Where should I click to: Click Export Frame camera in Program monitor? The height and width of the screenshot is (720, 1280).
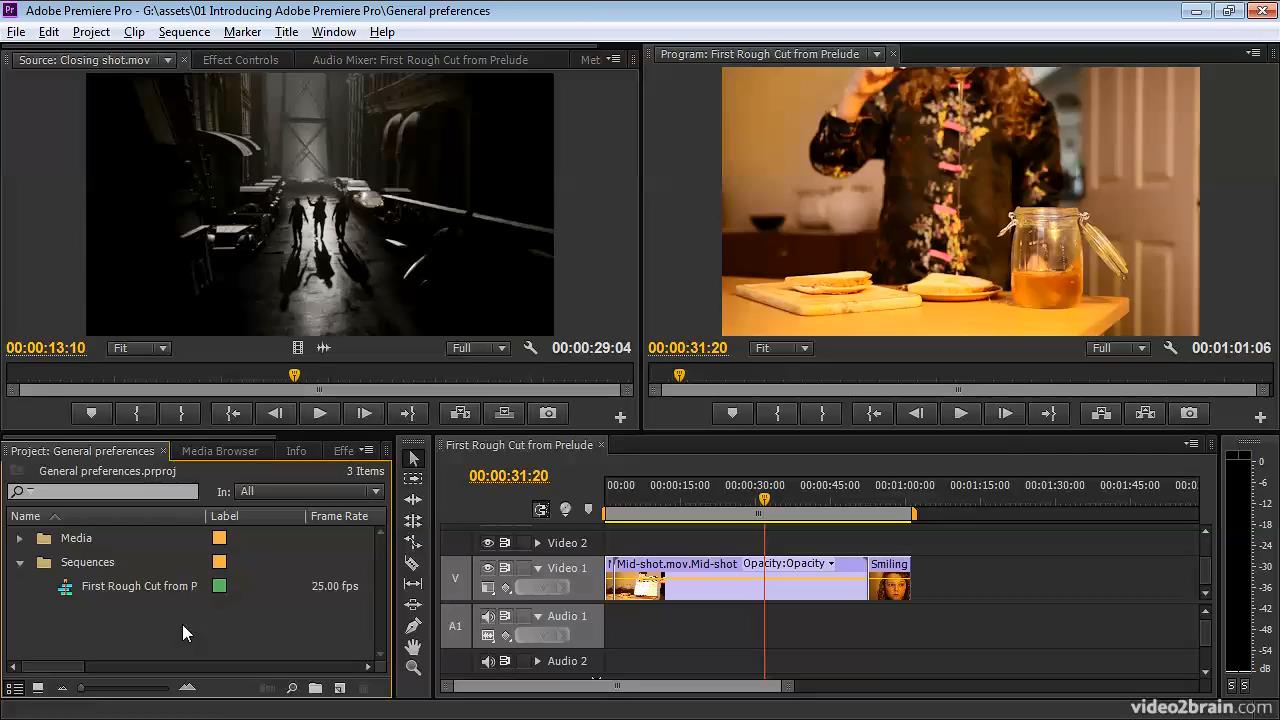pyautogui.click(x=1189, y=413)
